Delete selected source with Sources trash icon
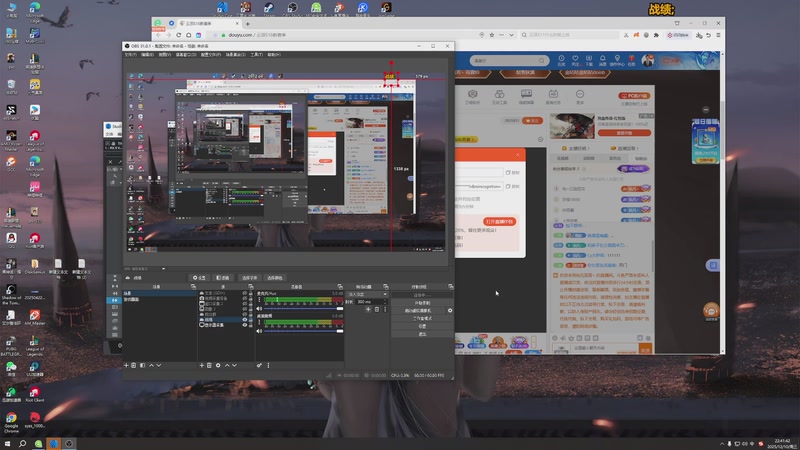 [x=209, y=365]
